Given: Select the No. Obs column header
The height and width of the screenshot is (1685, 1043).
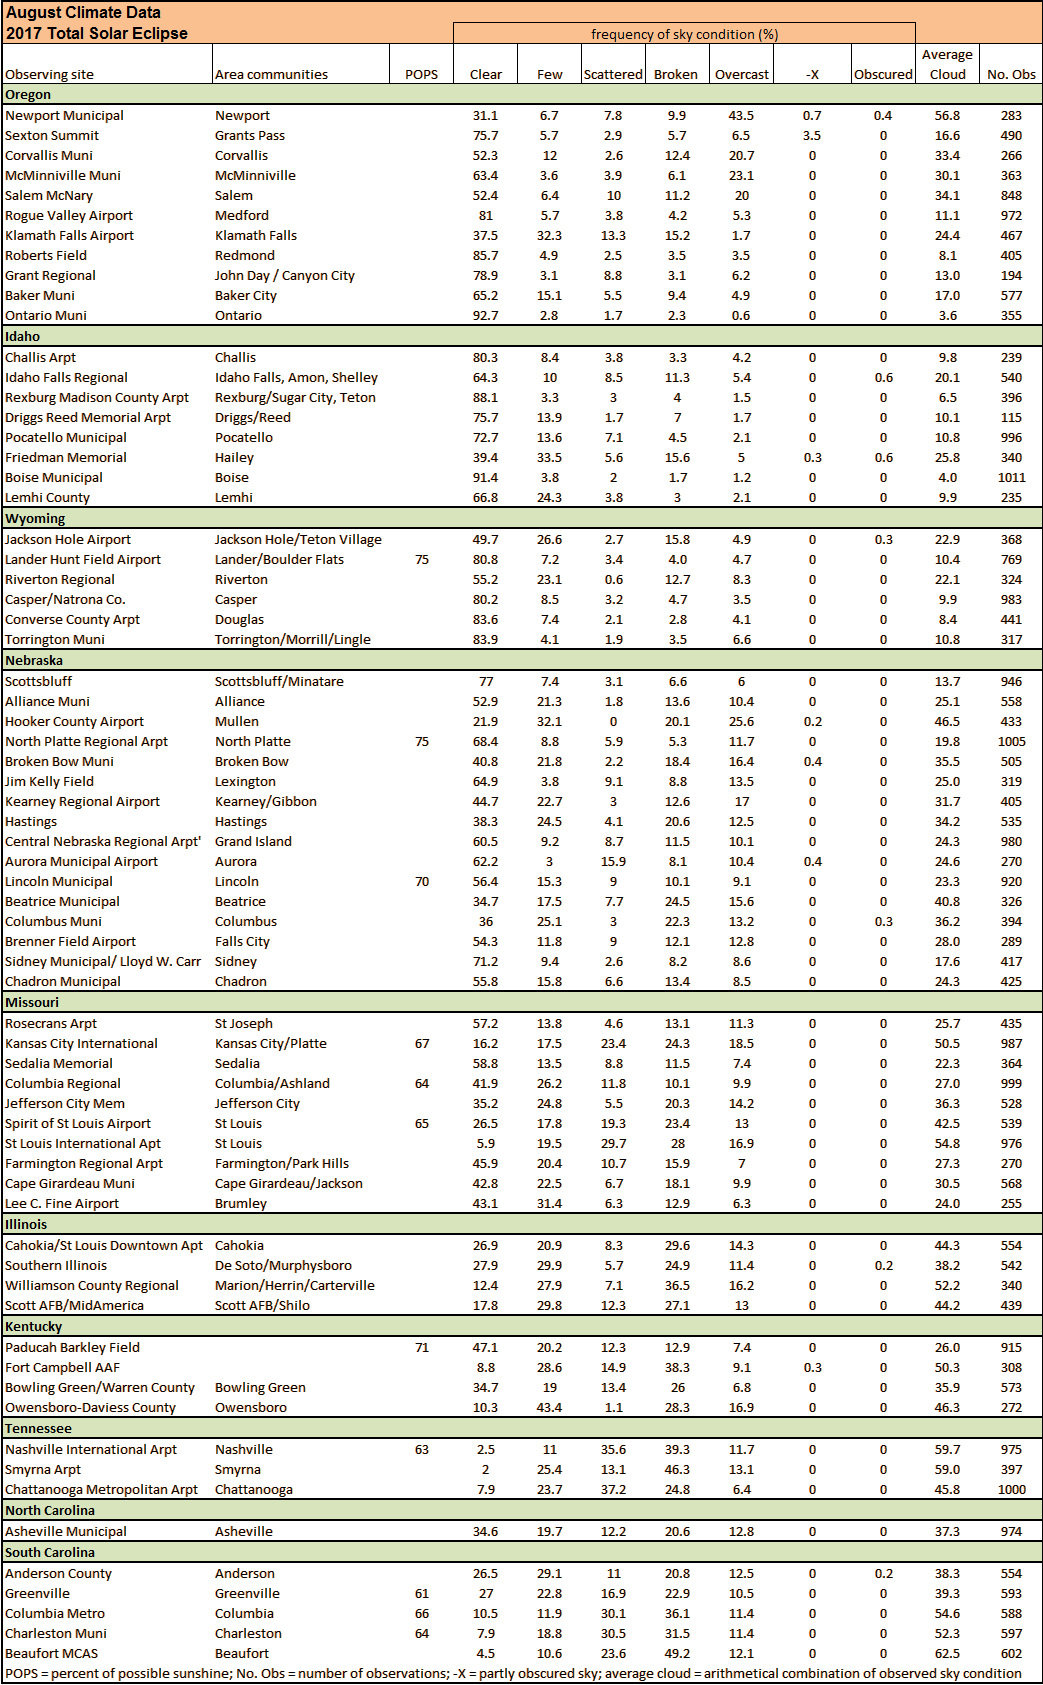Looking at the screenshot, I should (1011, 74).
